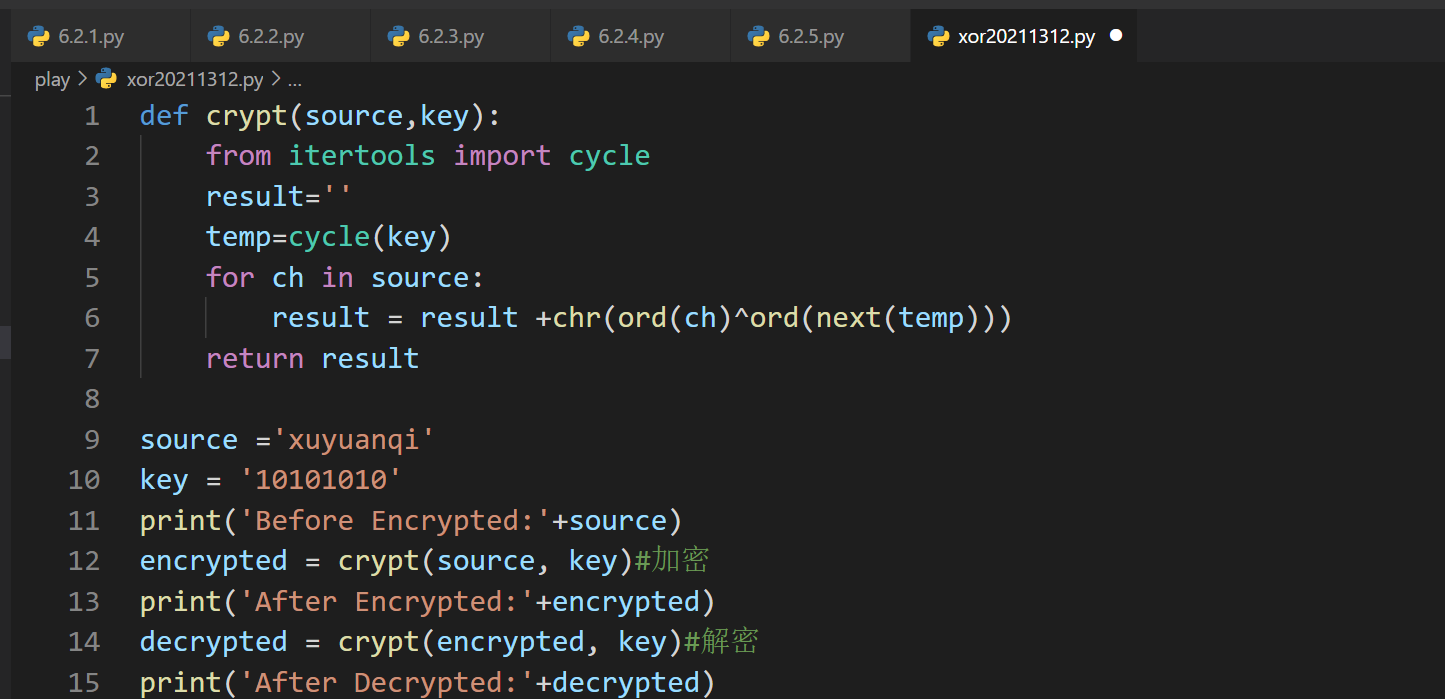Click the xor20211312.py file name in the breadcrumb
Image resolution: width=1445 pixels, height=699 pixels.
coord(195,79)
